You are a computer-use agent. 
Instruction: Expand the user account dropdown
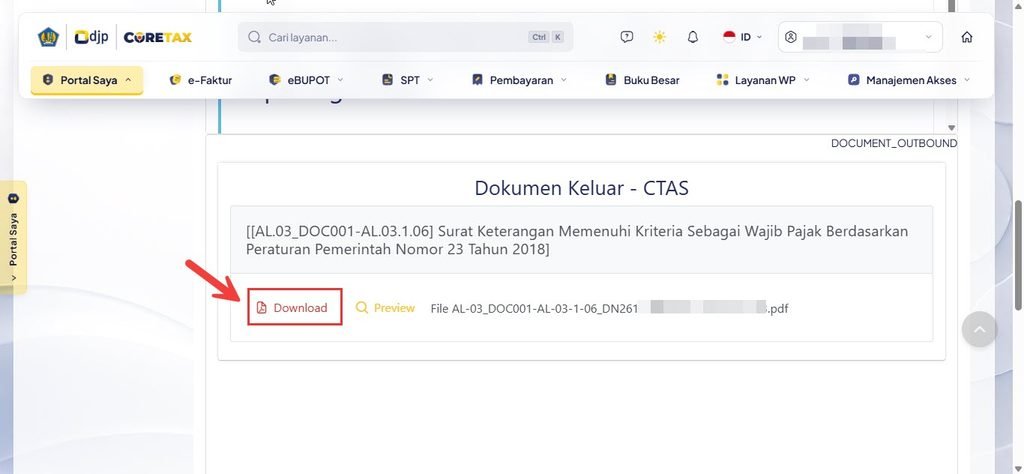click(x=860, y=37)
